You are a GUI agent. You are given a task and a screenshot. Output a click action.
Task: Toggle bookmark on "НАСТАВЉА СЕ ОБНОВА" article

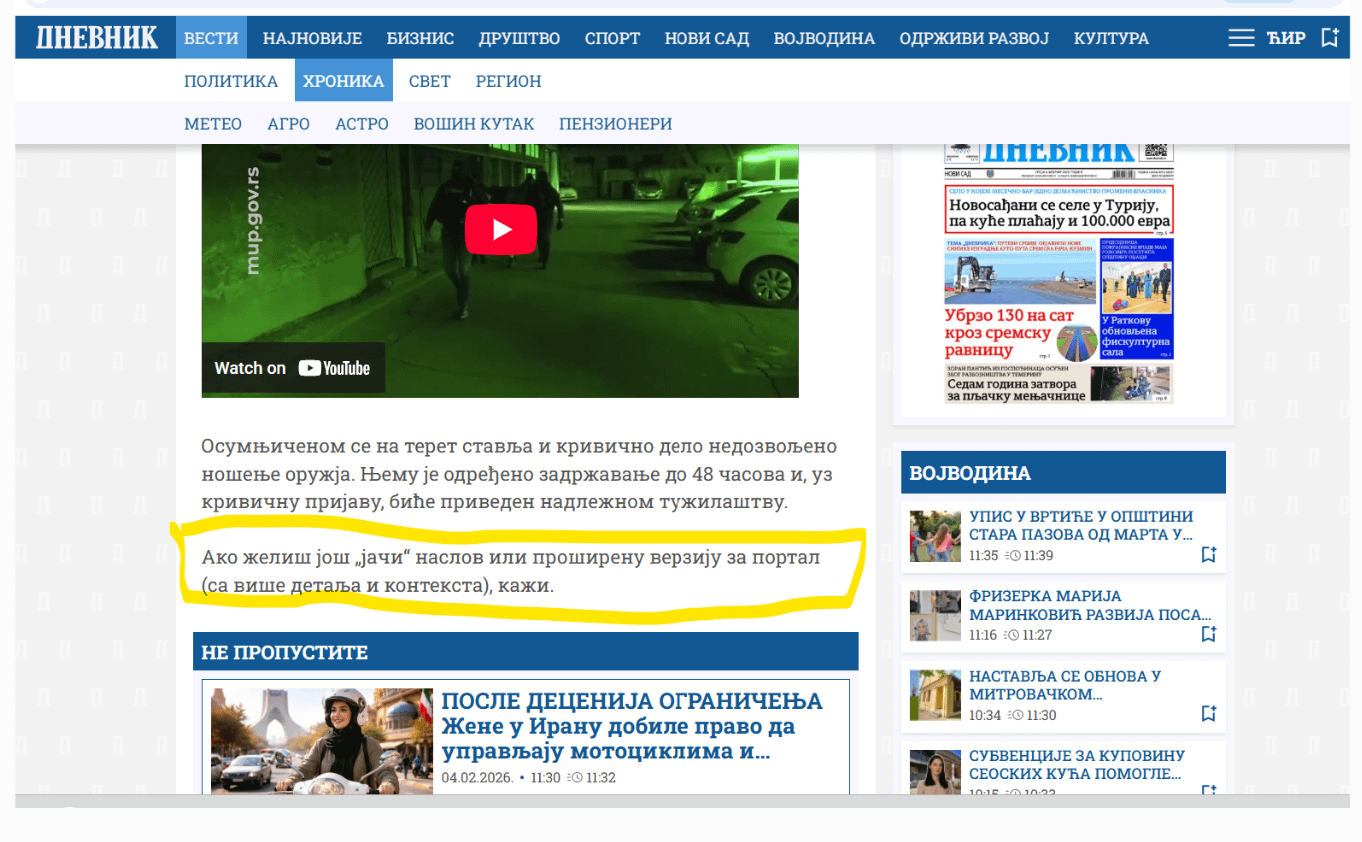click(1208, 712)
